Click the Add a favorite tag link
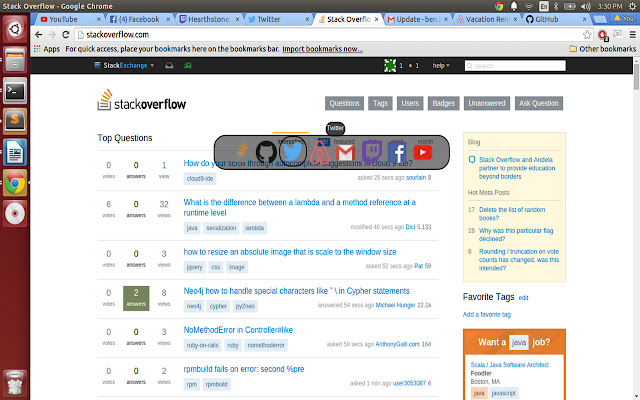Image resolution: width=640 pixels, height=400 pixels. pos(487,314)
